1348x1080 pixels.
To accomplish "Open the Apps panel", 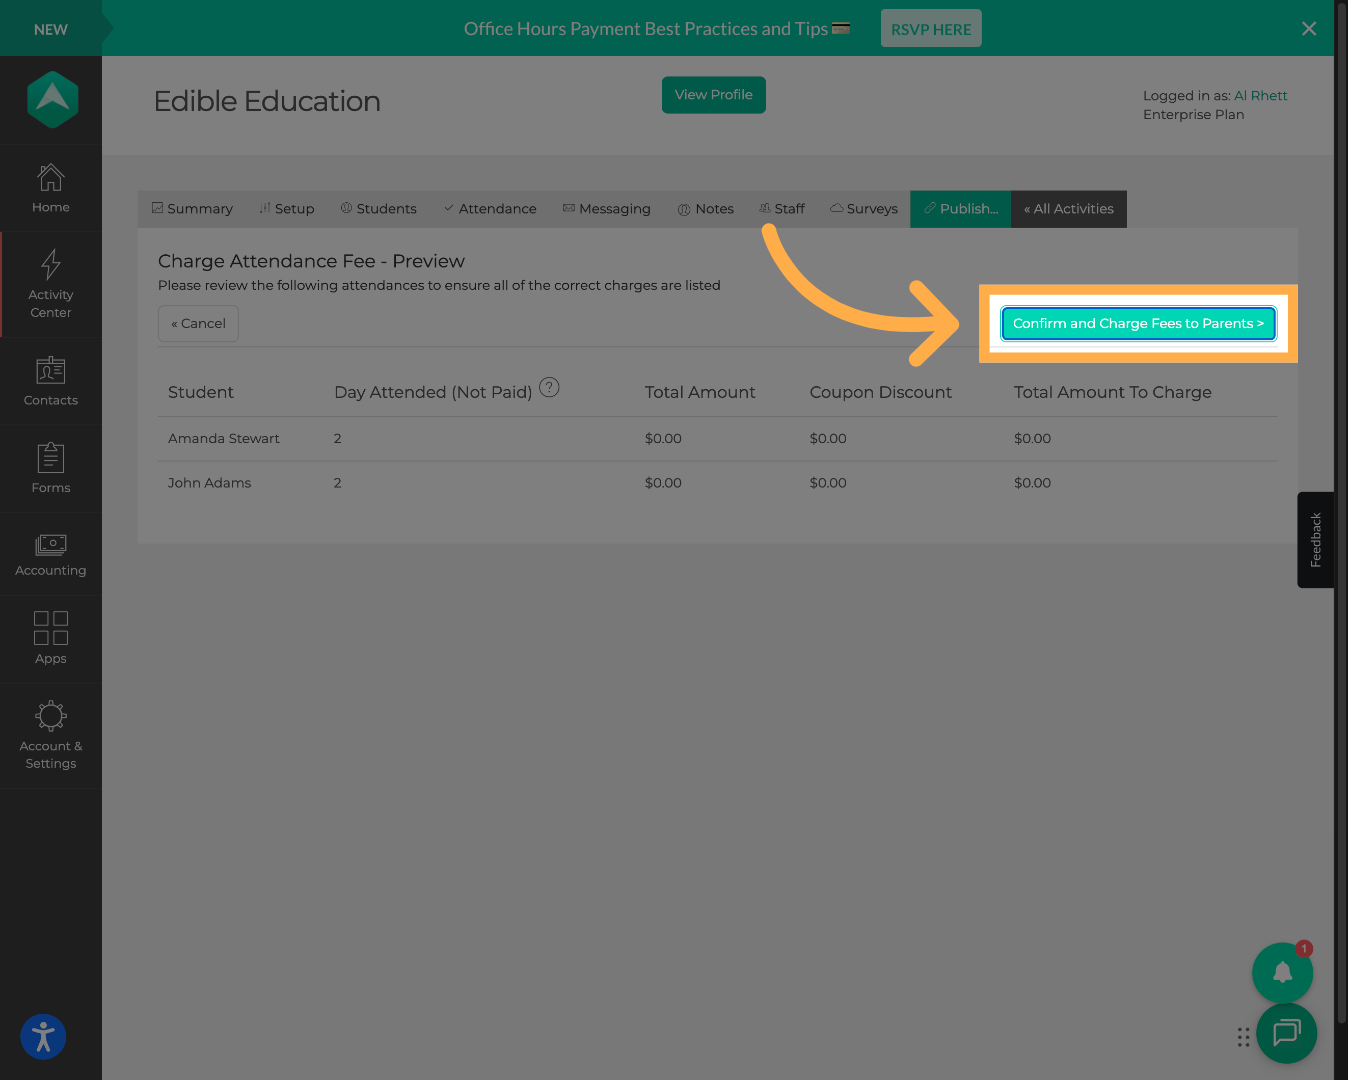I will tap(50, 638).
